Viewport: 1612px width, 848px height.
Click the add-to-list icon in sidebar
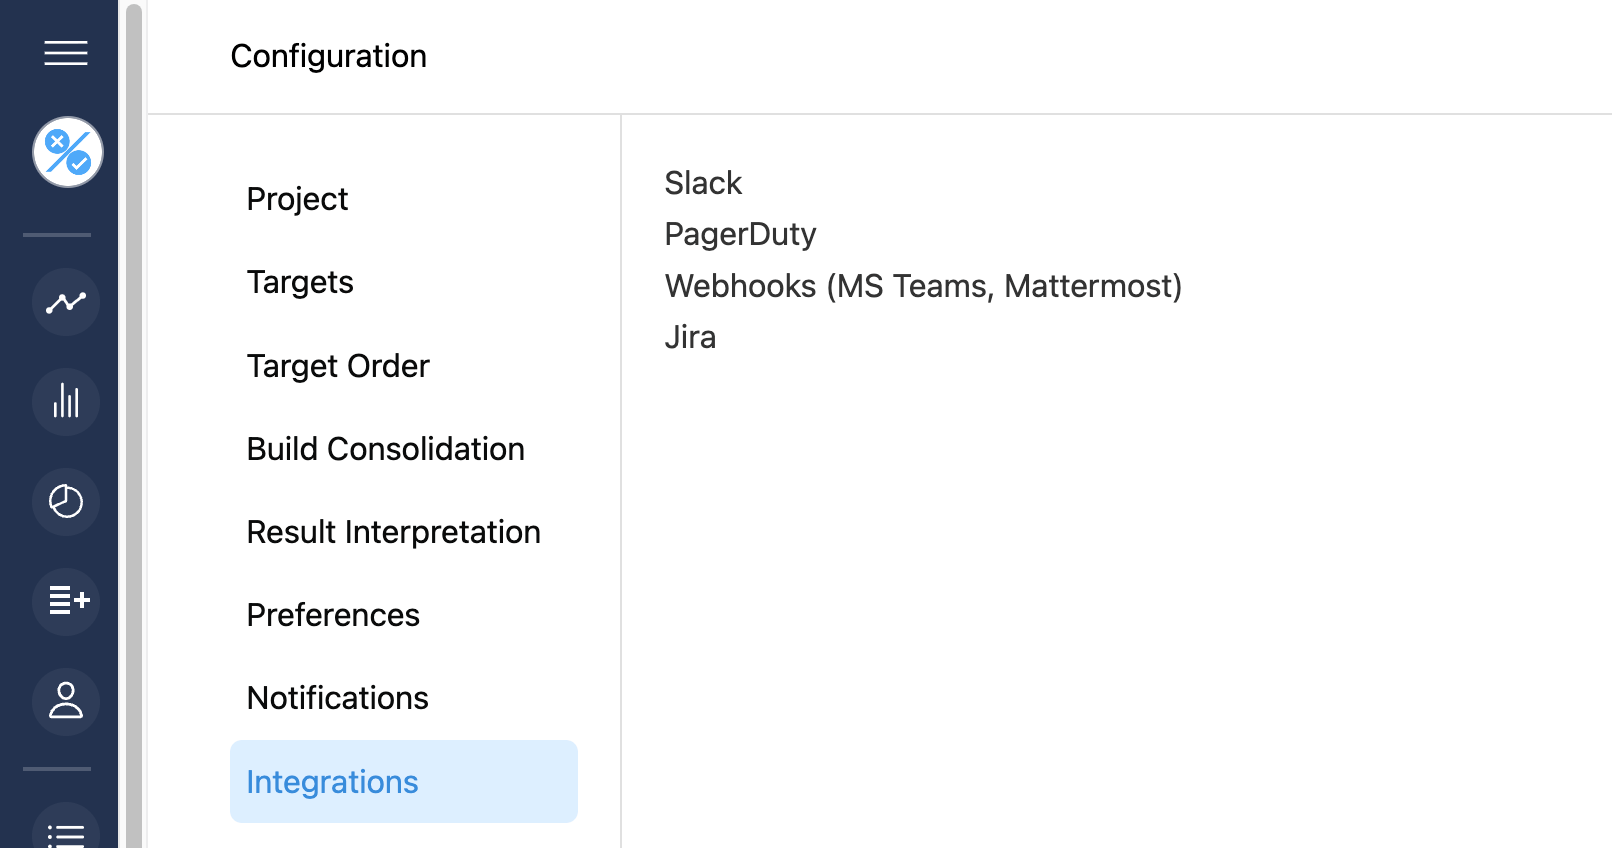click(65, 602)
